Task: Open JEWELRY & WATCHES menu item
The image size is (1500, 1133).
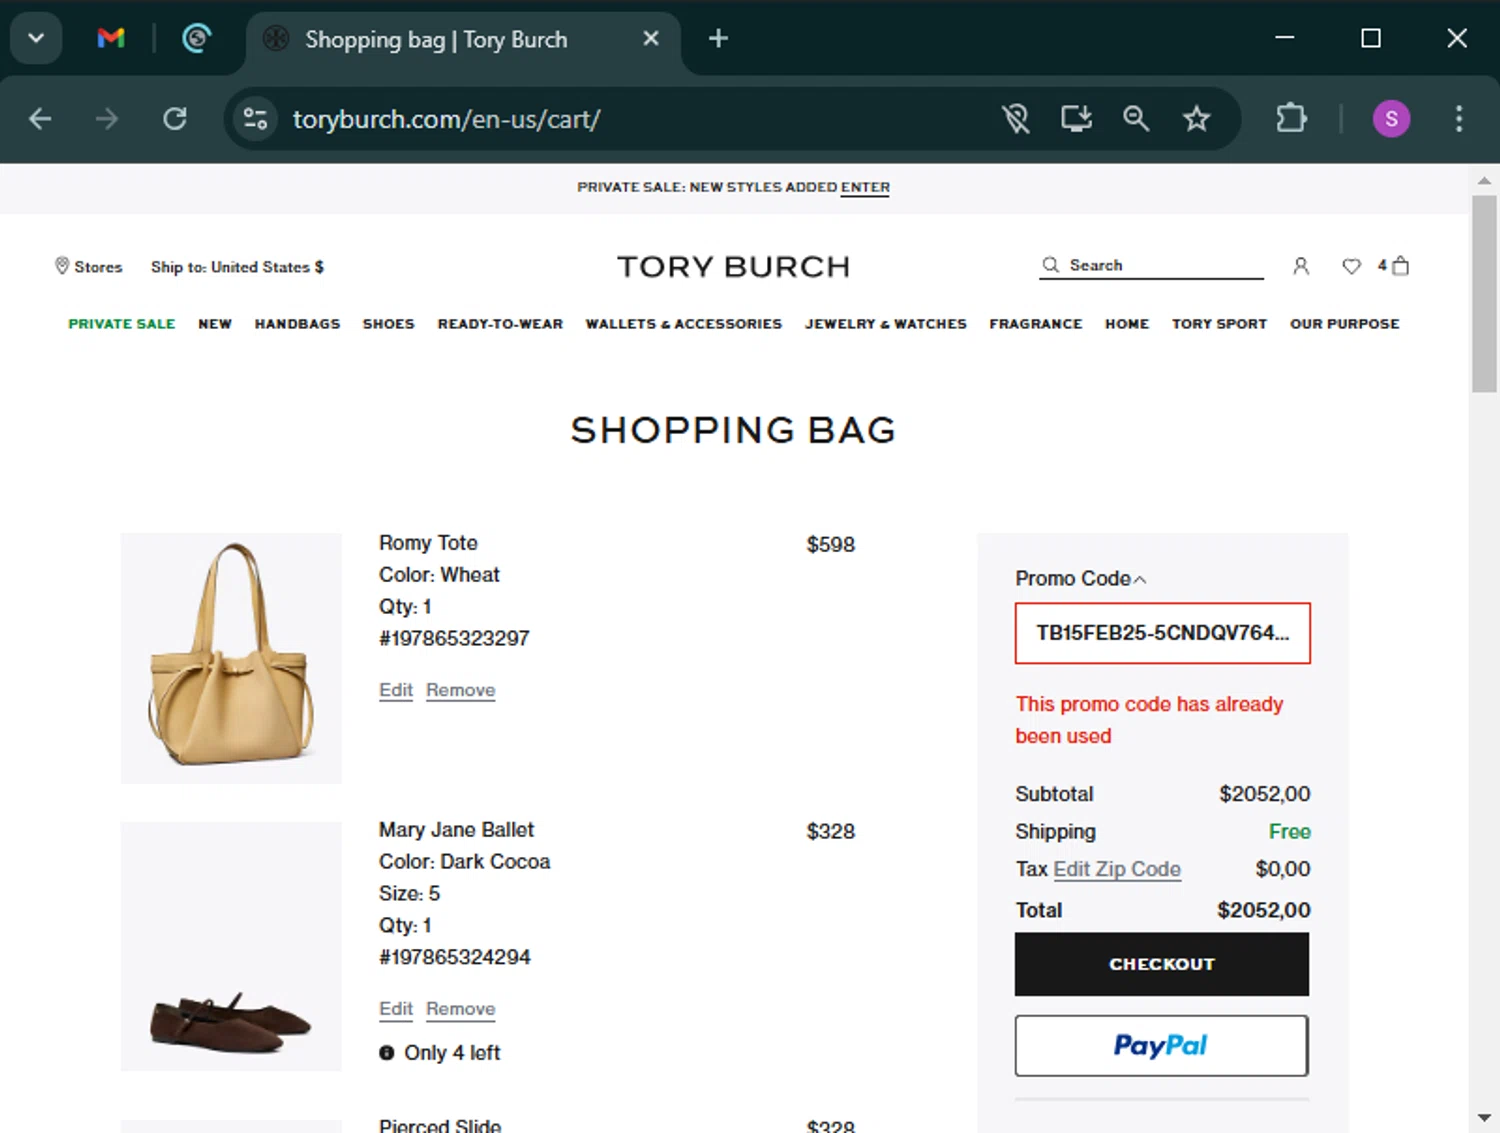Action: point(886,324)
